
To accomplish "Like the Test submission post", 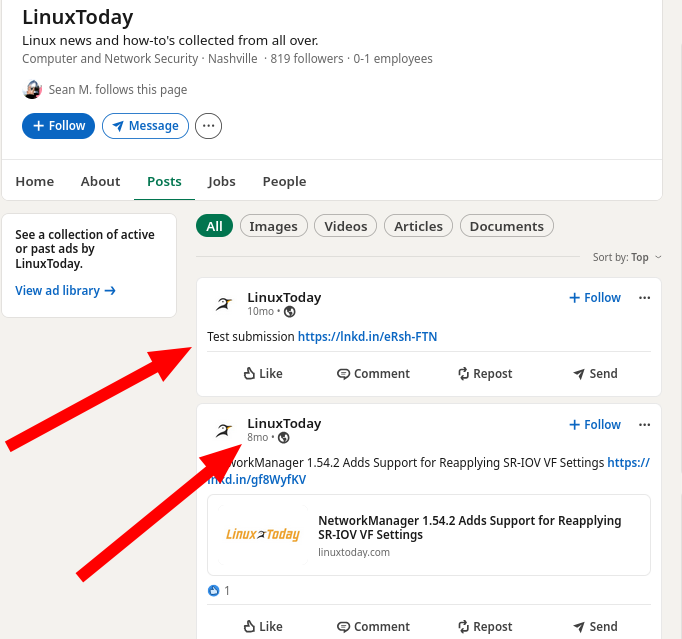I will (x=263, y=374).
